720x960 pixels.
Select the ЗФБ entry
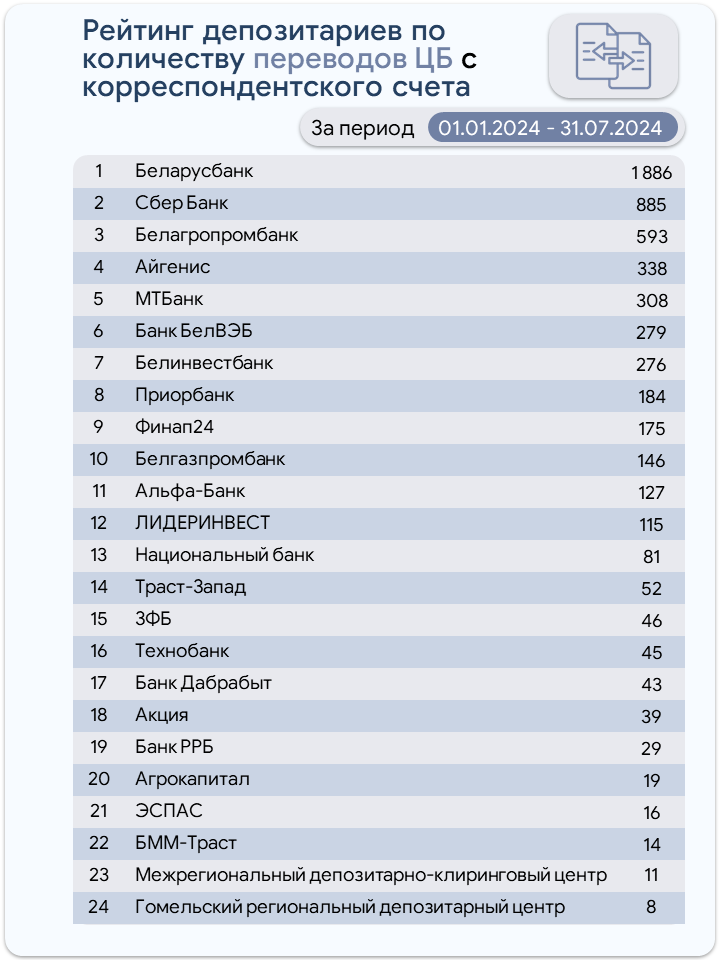pyautogui.click(x=154, y=619)
